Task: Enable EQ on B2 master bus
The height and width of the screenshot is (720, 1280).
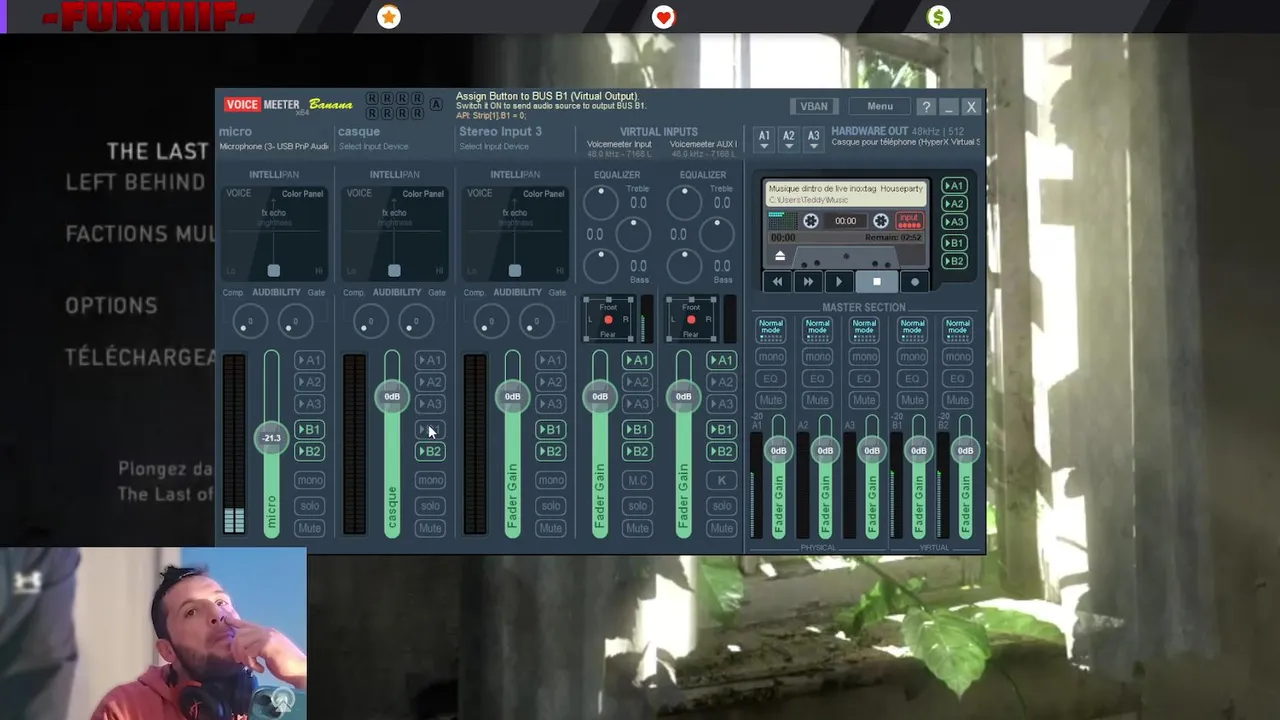Action: tap(958, 379)
